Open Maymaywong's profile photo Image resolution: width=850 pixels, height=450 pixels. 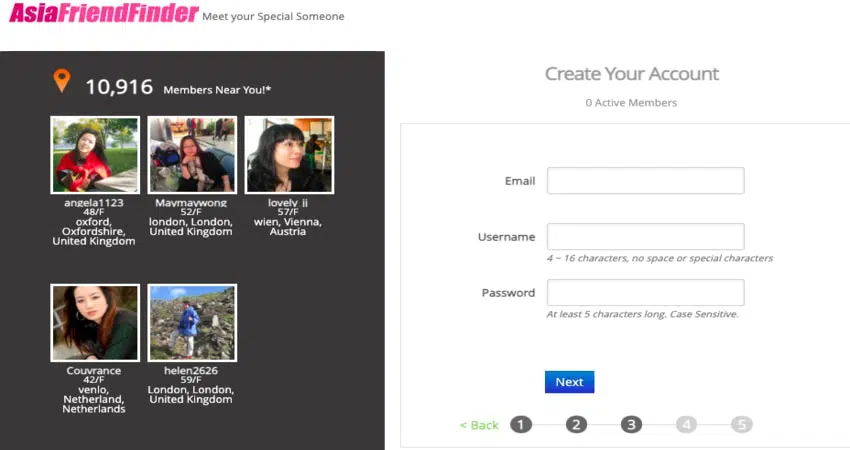tap(192, 155)
